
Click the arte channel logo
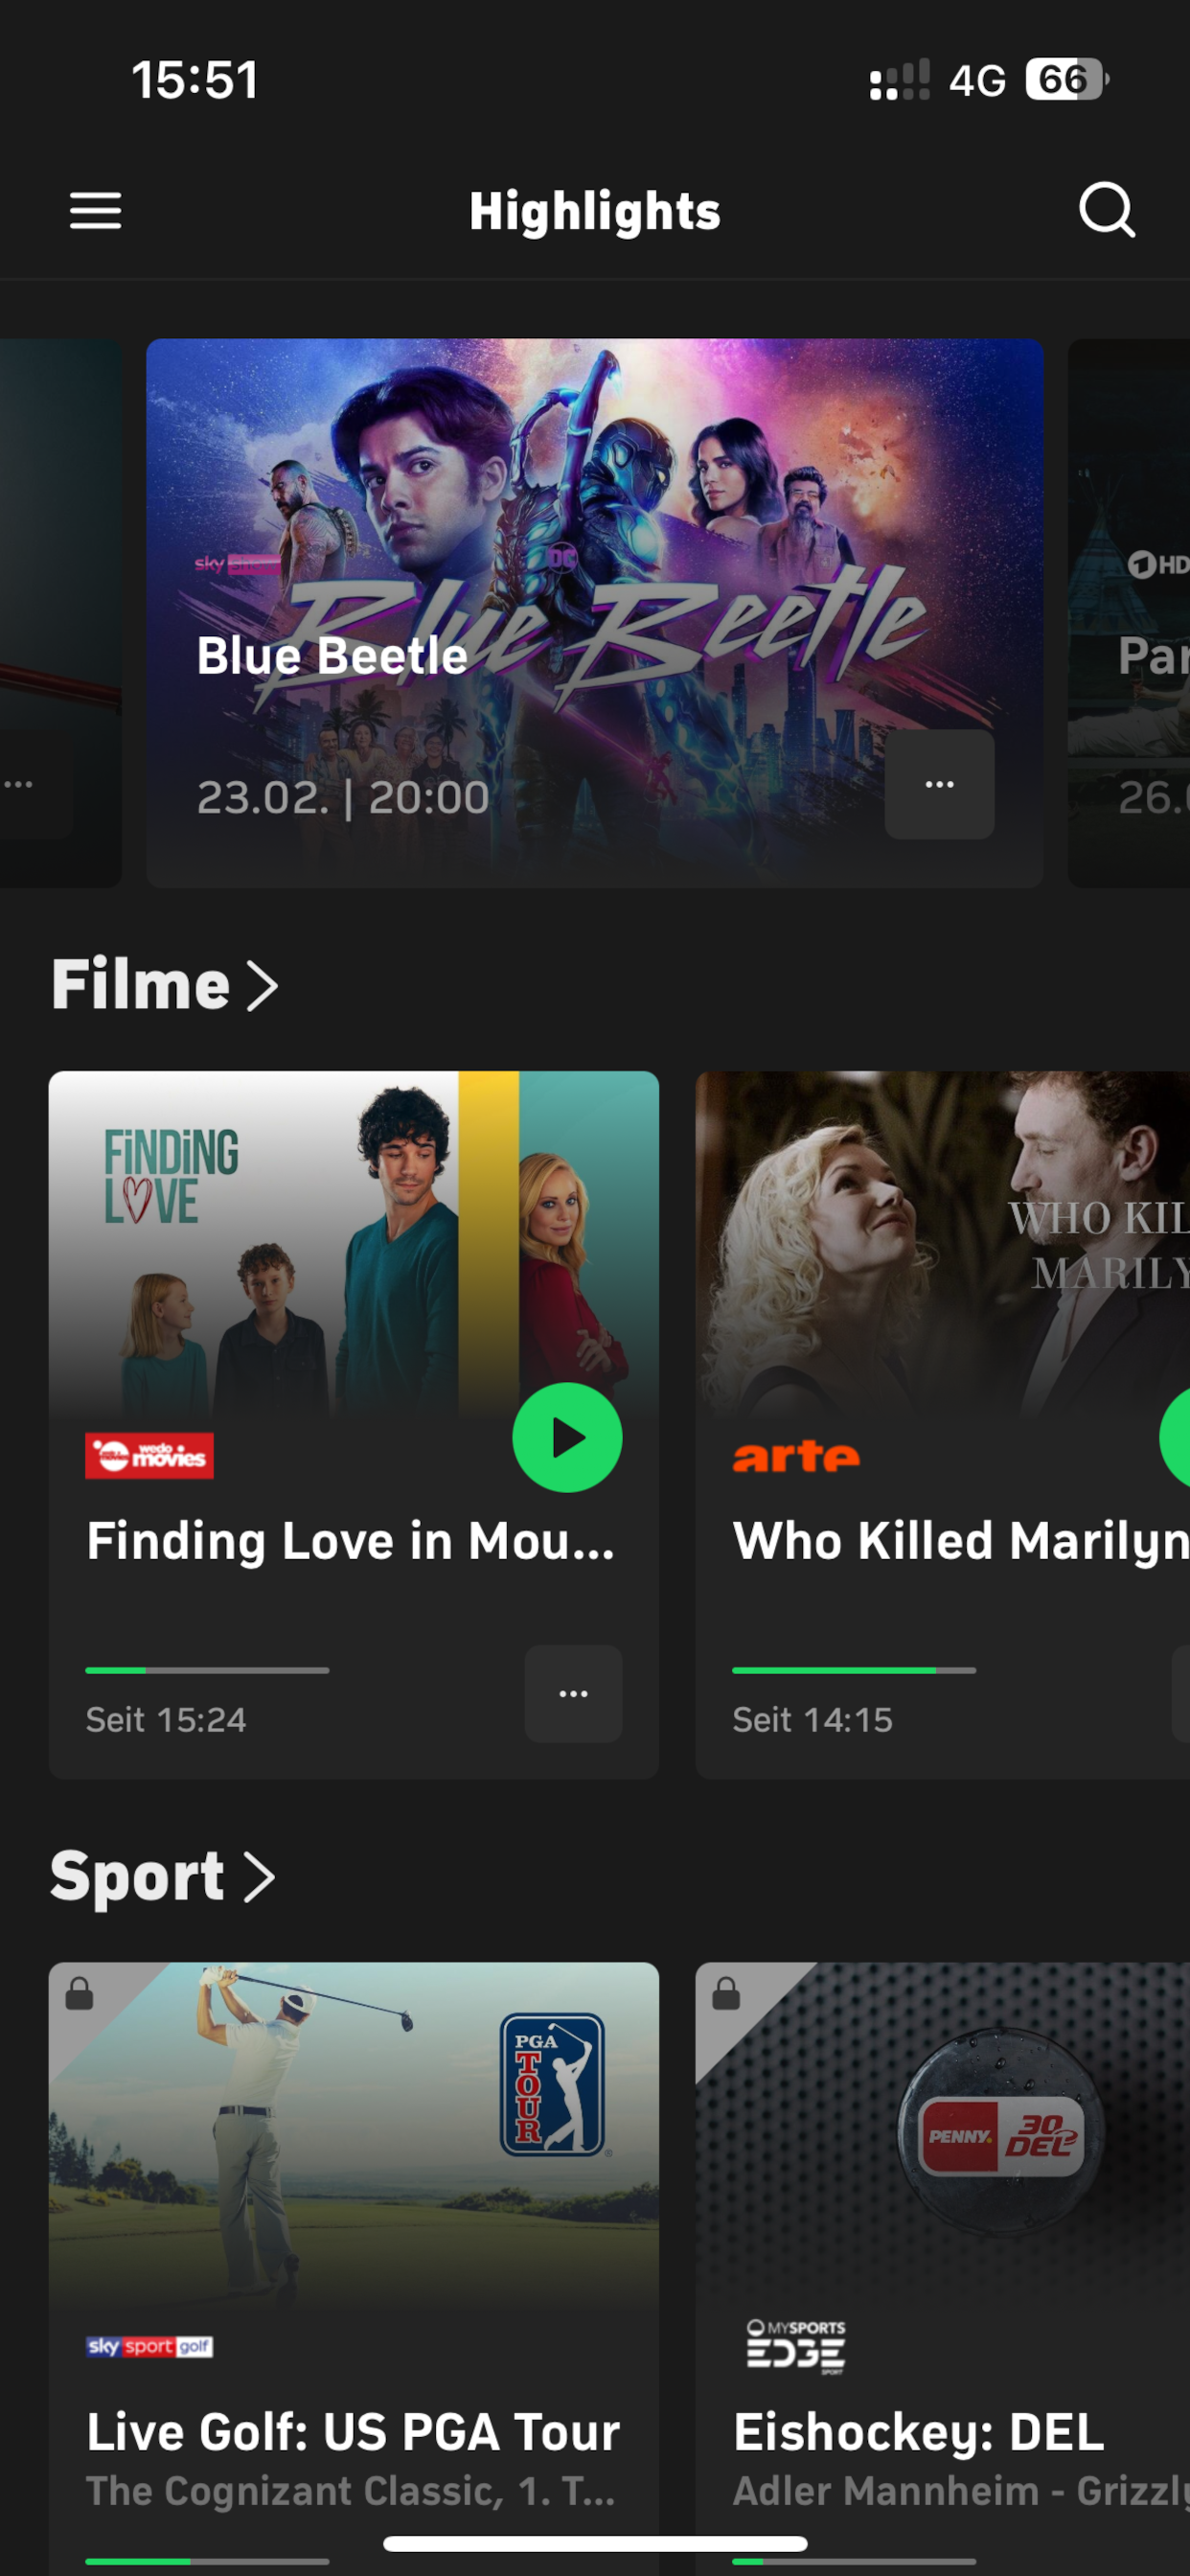796,1456
